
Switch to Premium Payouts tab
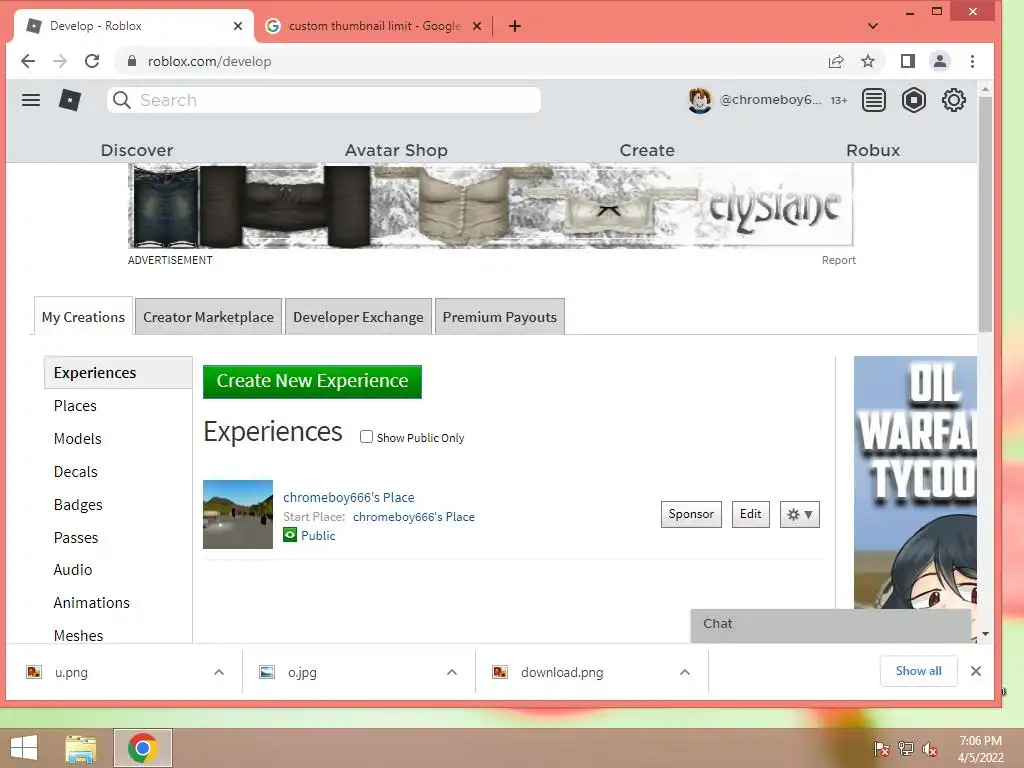(x=500, y=317)
